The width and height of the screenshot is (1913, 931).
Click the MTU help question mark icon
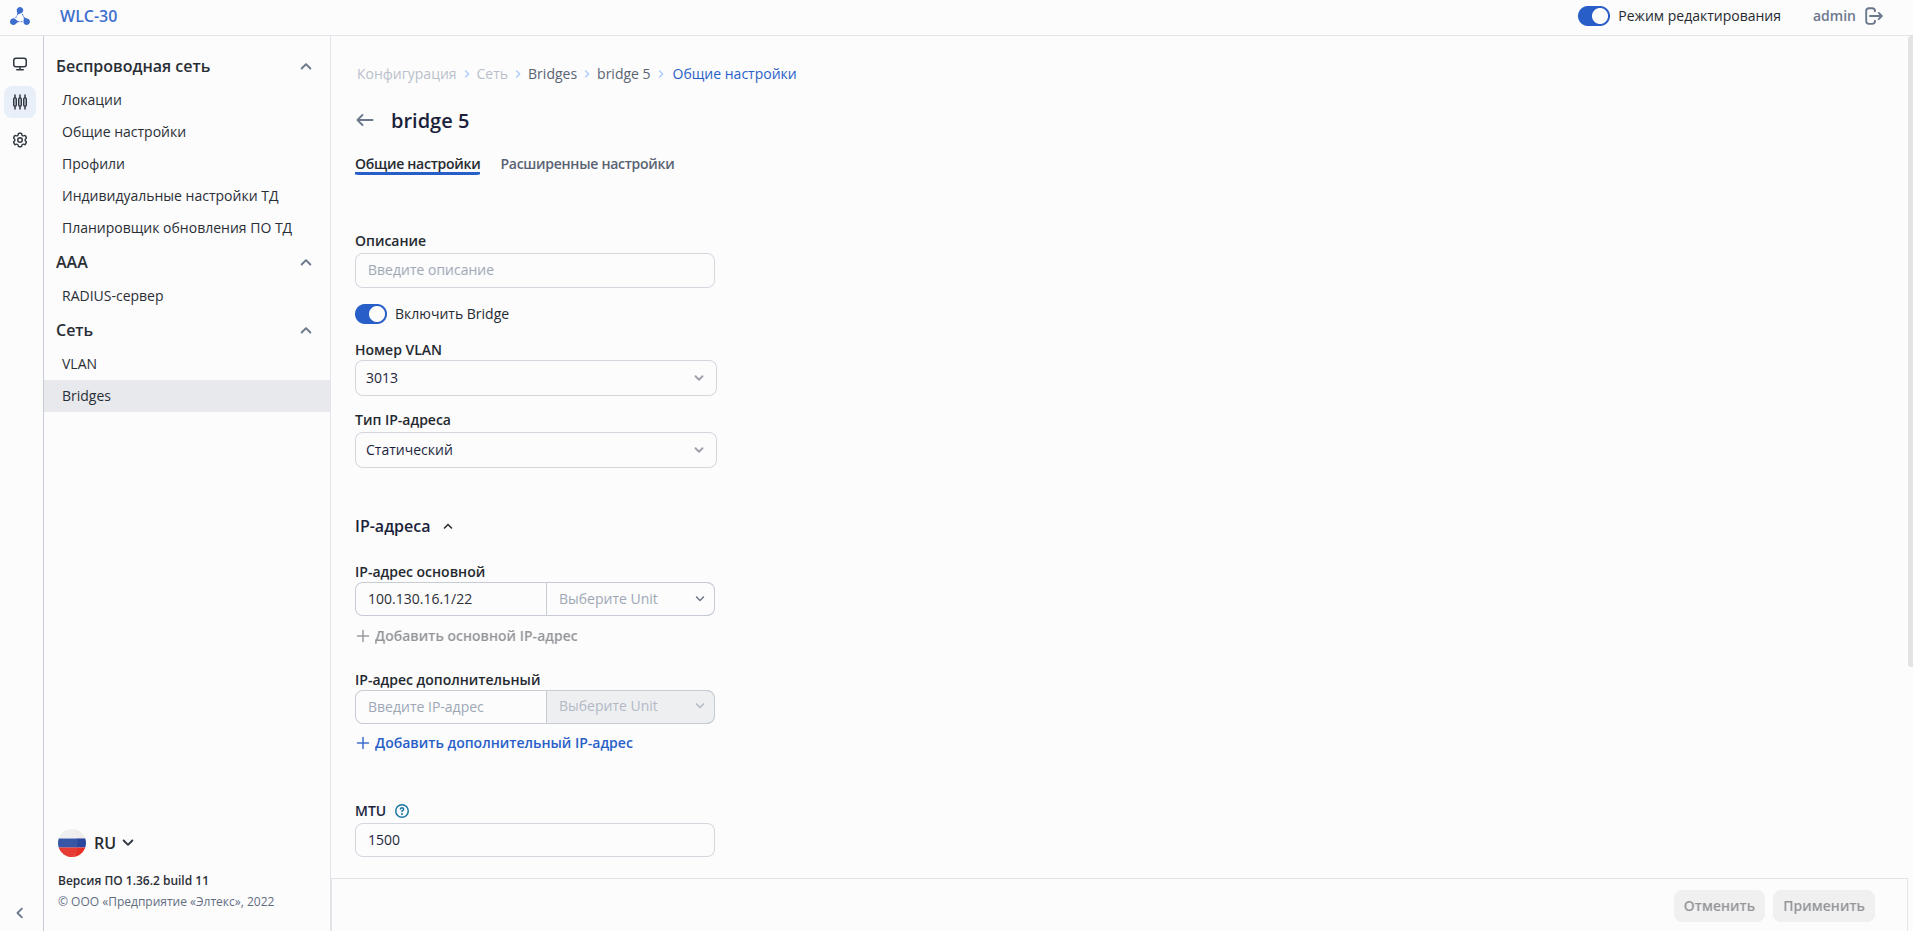pyautogui.click(x=402, y=811)
